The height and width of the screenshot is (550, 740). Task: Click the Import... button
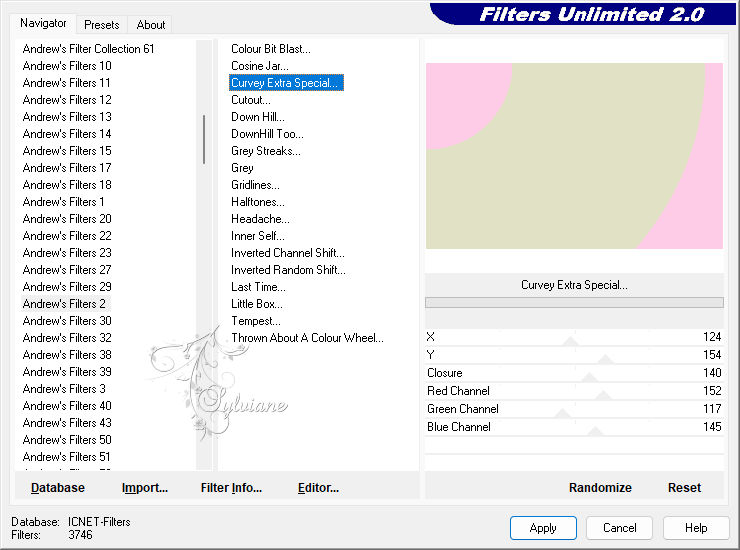(144, 488)
